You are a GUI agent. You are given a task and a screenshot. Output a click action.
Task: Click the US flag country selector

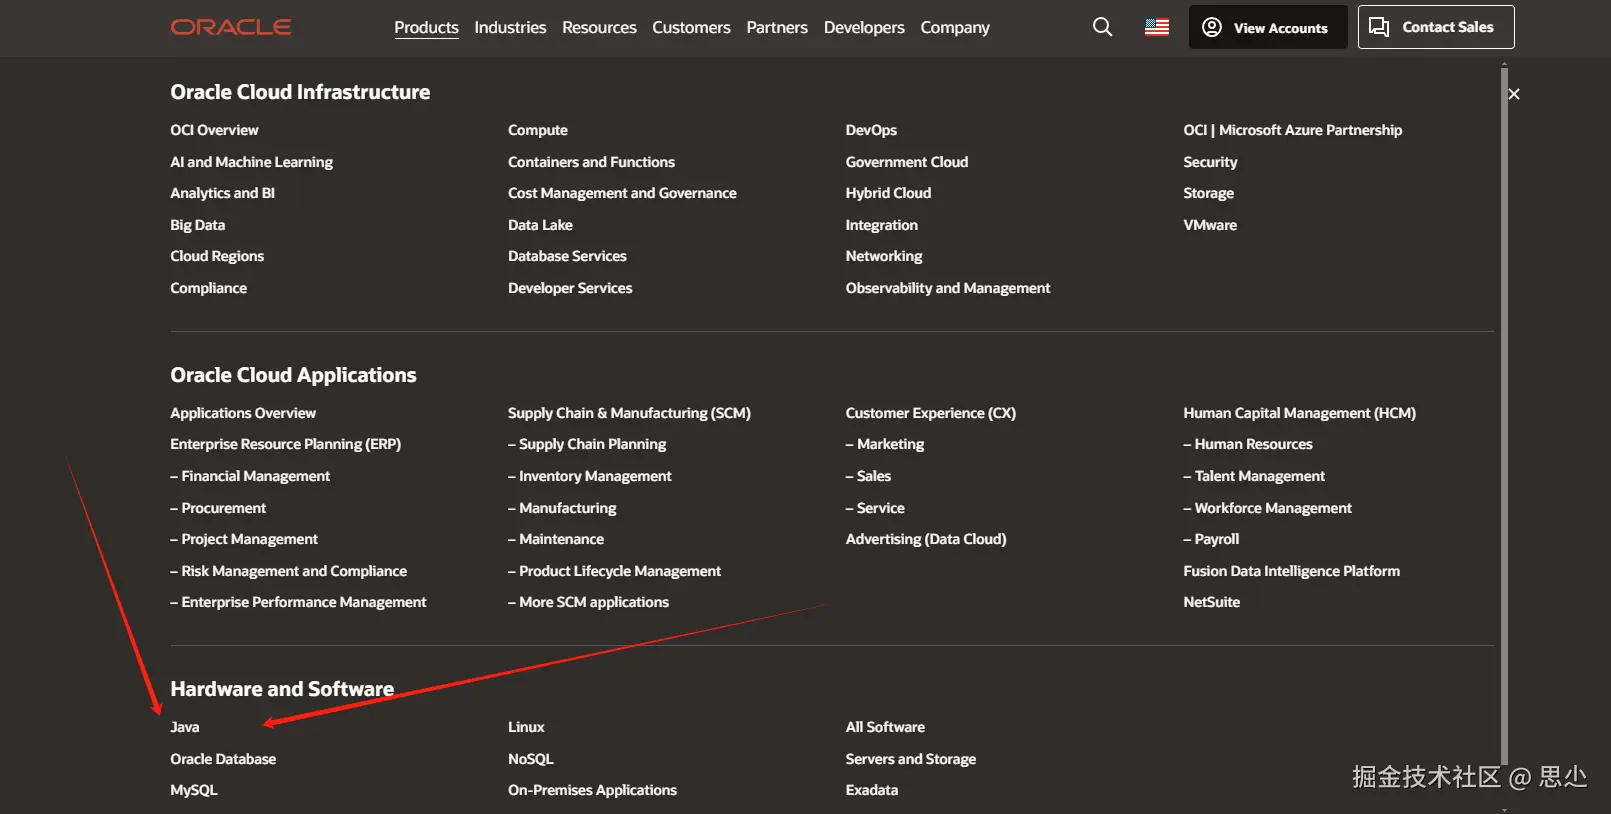[x=1157, y=27]
